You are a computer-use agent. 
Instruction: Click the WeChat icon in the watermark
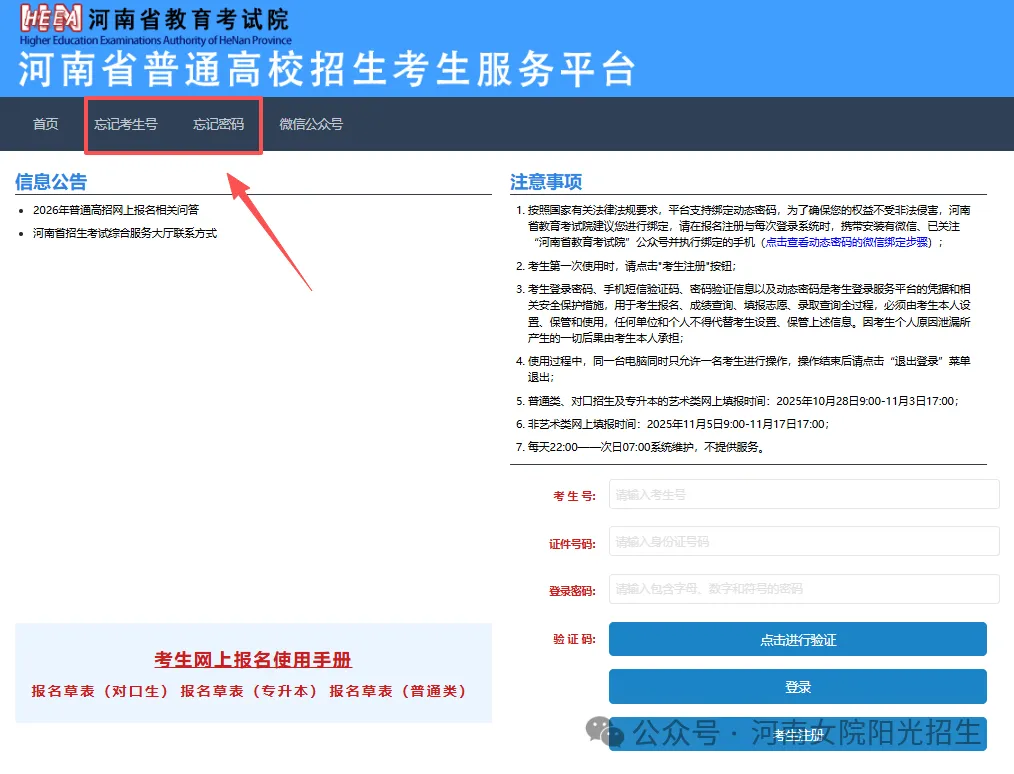pos(604,733)
